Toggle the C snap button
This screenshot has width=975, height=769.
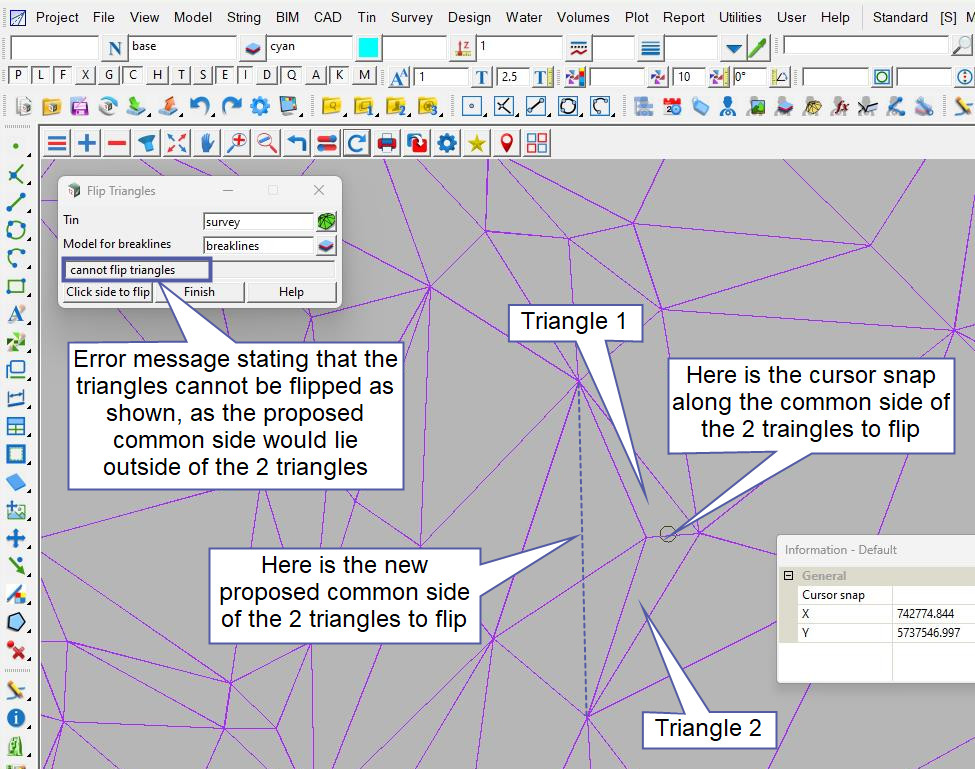132,76
